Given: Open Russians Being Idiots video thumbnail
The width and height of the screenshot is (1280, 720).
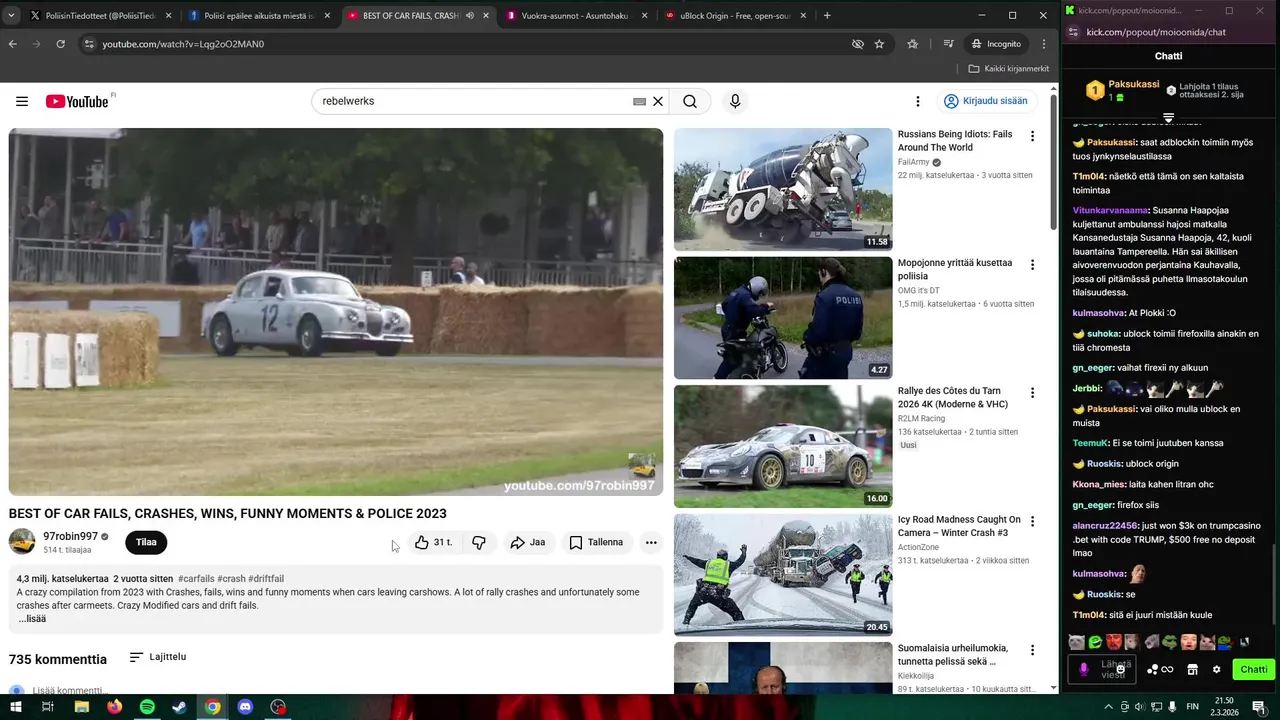Looking at the screenshot, I should tap(783, 189).
